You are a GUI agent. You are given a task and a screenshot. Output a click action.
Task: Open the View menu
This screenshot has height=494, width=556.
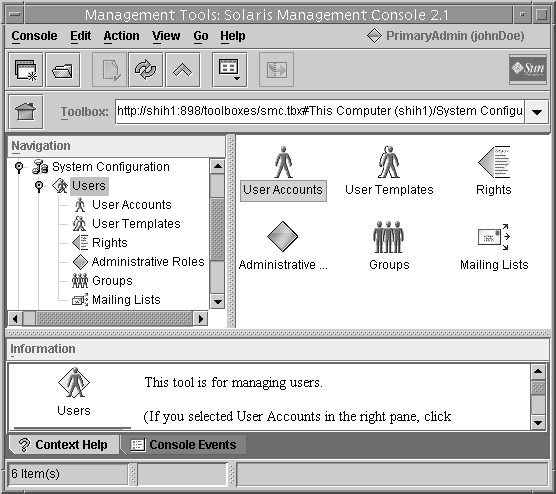166,36
